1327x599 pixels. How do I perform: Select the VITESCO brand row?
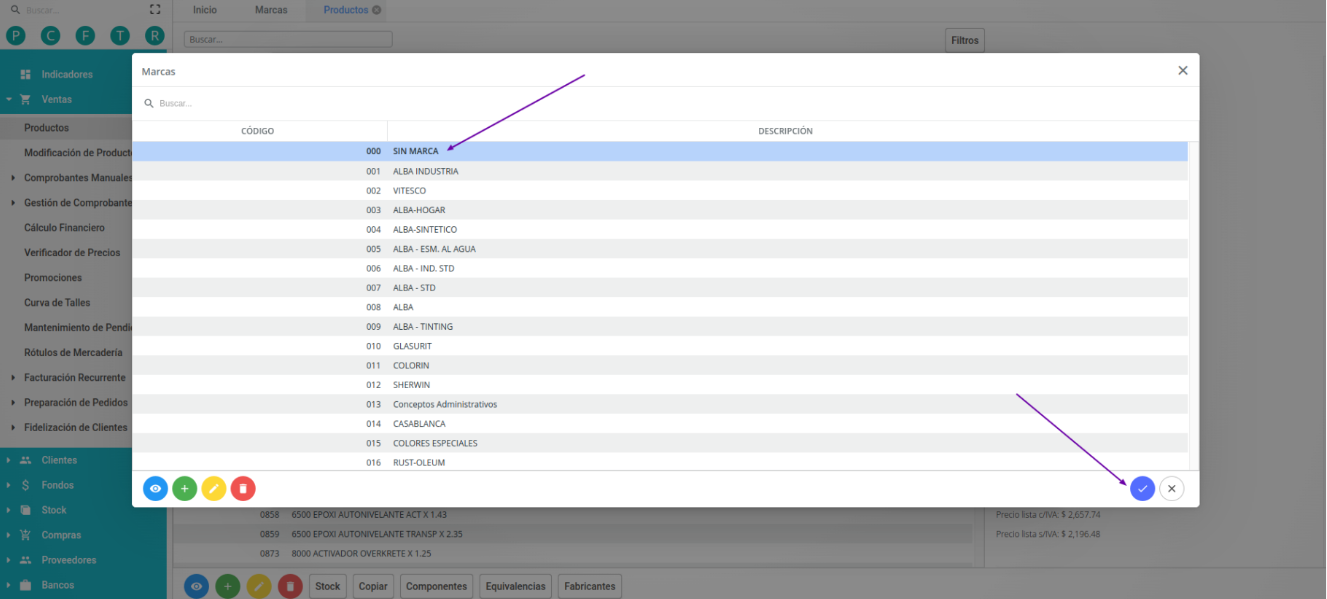coord(660,190)
